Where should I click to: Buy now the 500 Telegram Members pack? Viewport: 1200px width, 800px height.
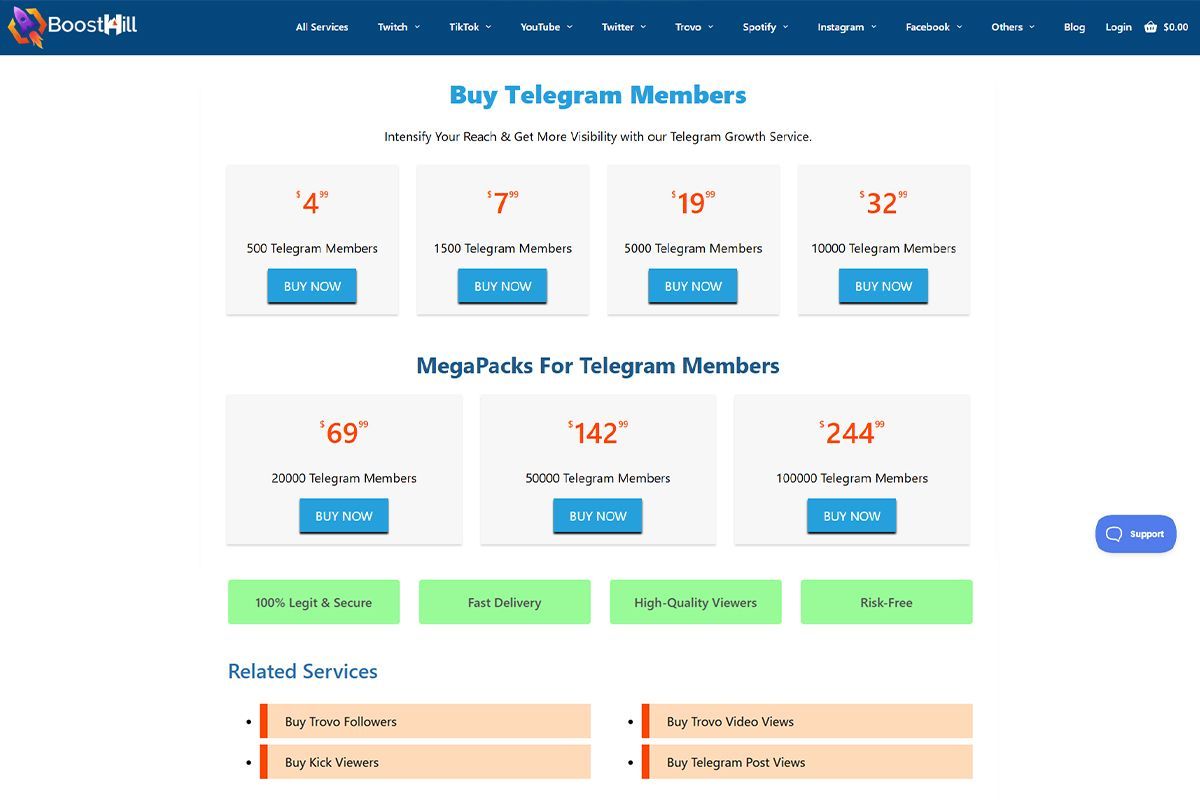(312, 286)
